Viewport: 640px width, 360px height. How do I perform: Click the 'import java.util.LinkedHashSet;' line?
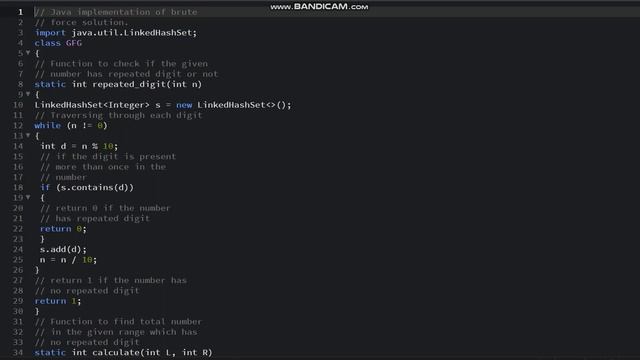tap(116, 33)
